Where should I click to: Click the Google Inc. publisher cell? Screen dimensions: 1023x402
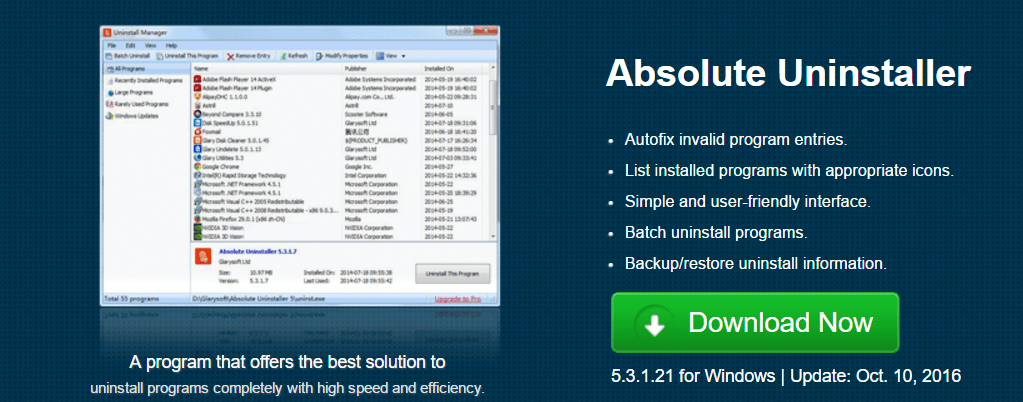coord(359,166)
